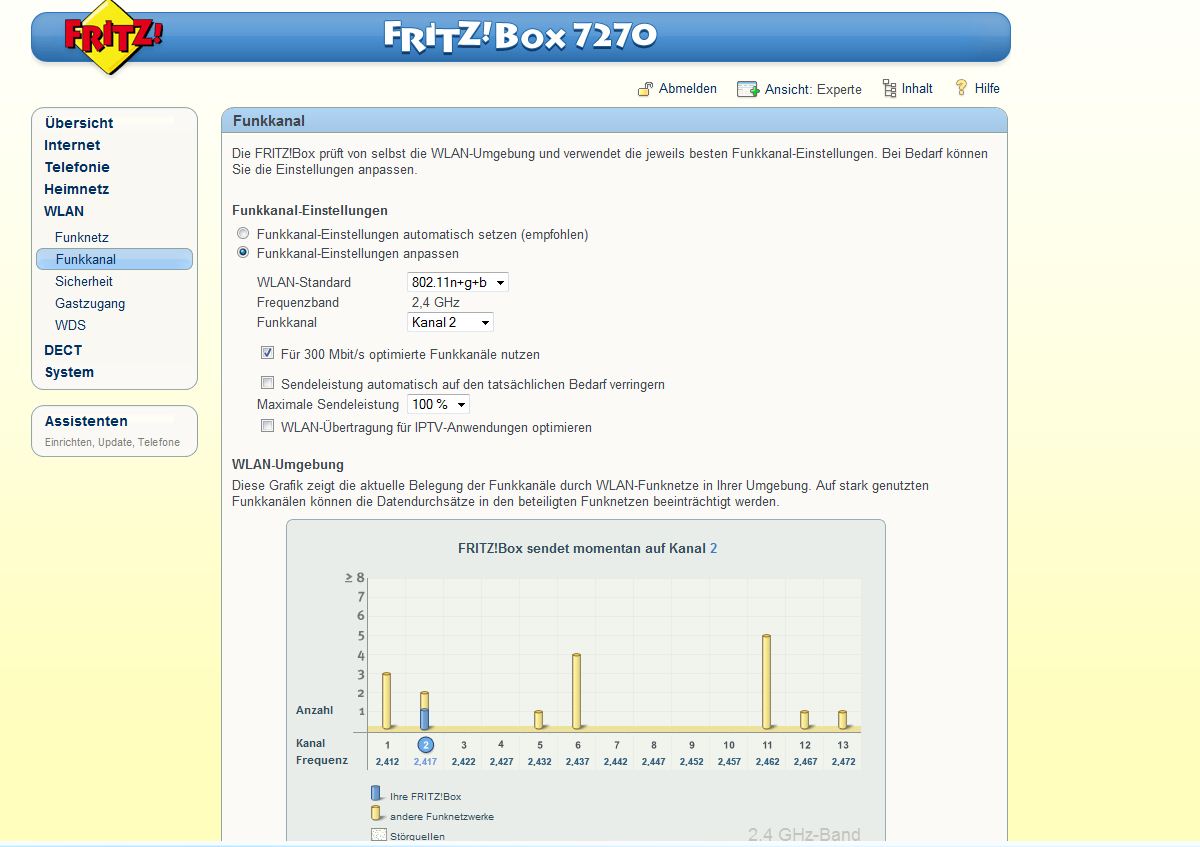Click the Abmelden link
Screen dimensions: 1200x847
tap(688, 89)
